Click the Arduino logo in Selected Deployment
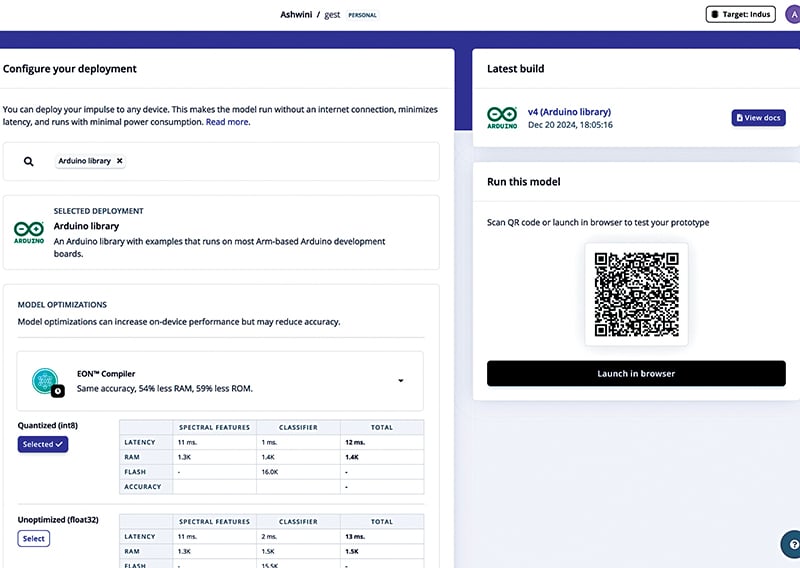Image resolution: width=800 pixels, height=568 pixels. pyautogui.click(x=28, y=231)
